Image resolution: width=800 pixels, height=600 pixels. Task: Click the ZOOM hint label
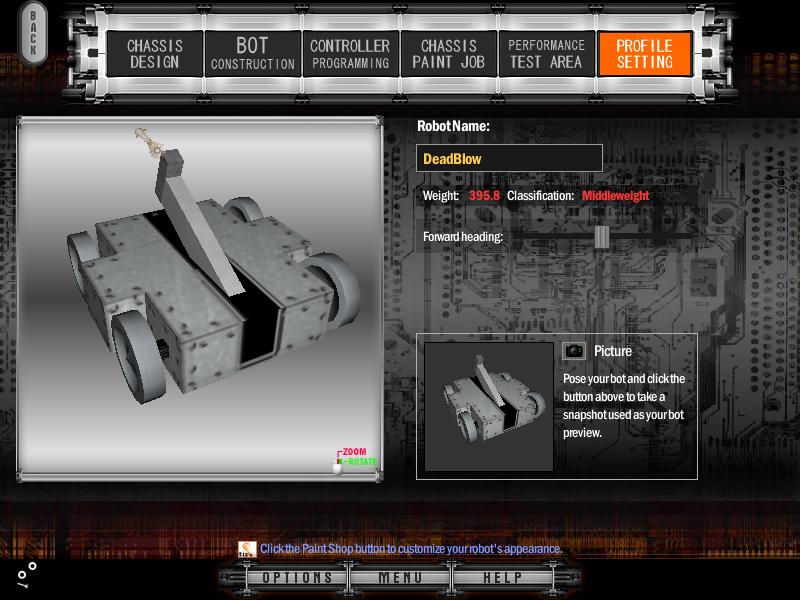tap(354, 452)
